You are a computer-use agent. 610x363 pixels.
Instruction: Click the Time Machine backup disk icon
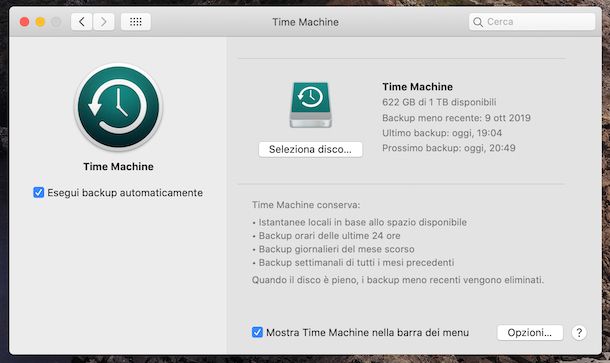(x=310, y=105)
